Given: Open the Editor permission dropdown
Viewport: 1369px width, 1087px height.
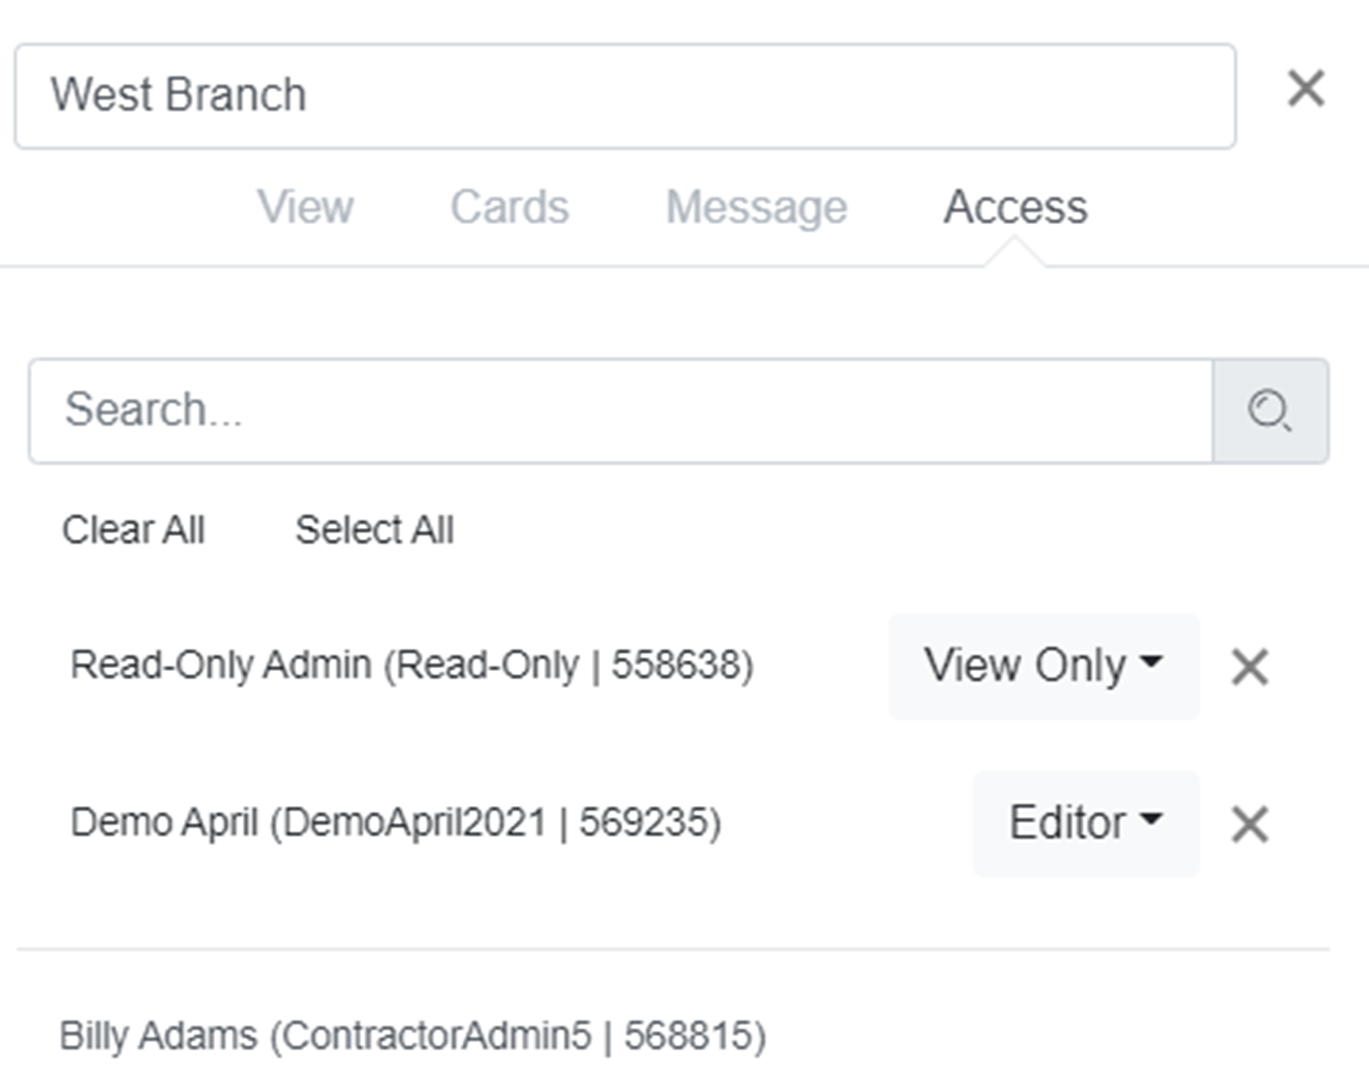Looking at the screenshot, I should [1085, 824].
